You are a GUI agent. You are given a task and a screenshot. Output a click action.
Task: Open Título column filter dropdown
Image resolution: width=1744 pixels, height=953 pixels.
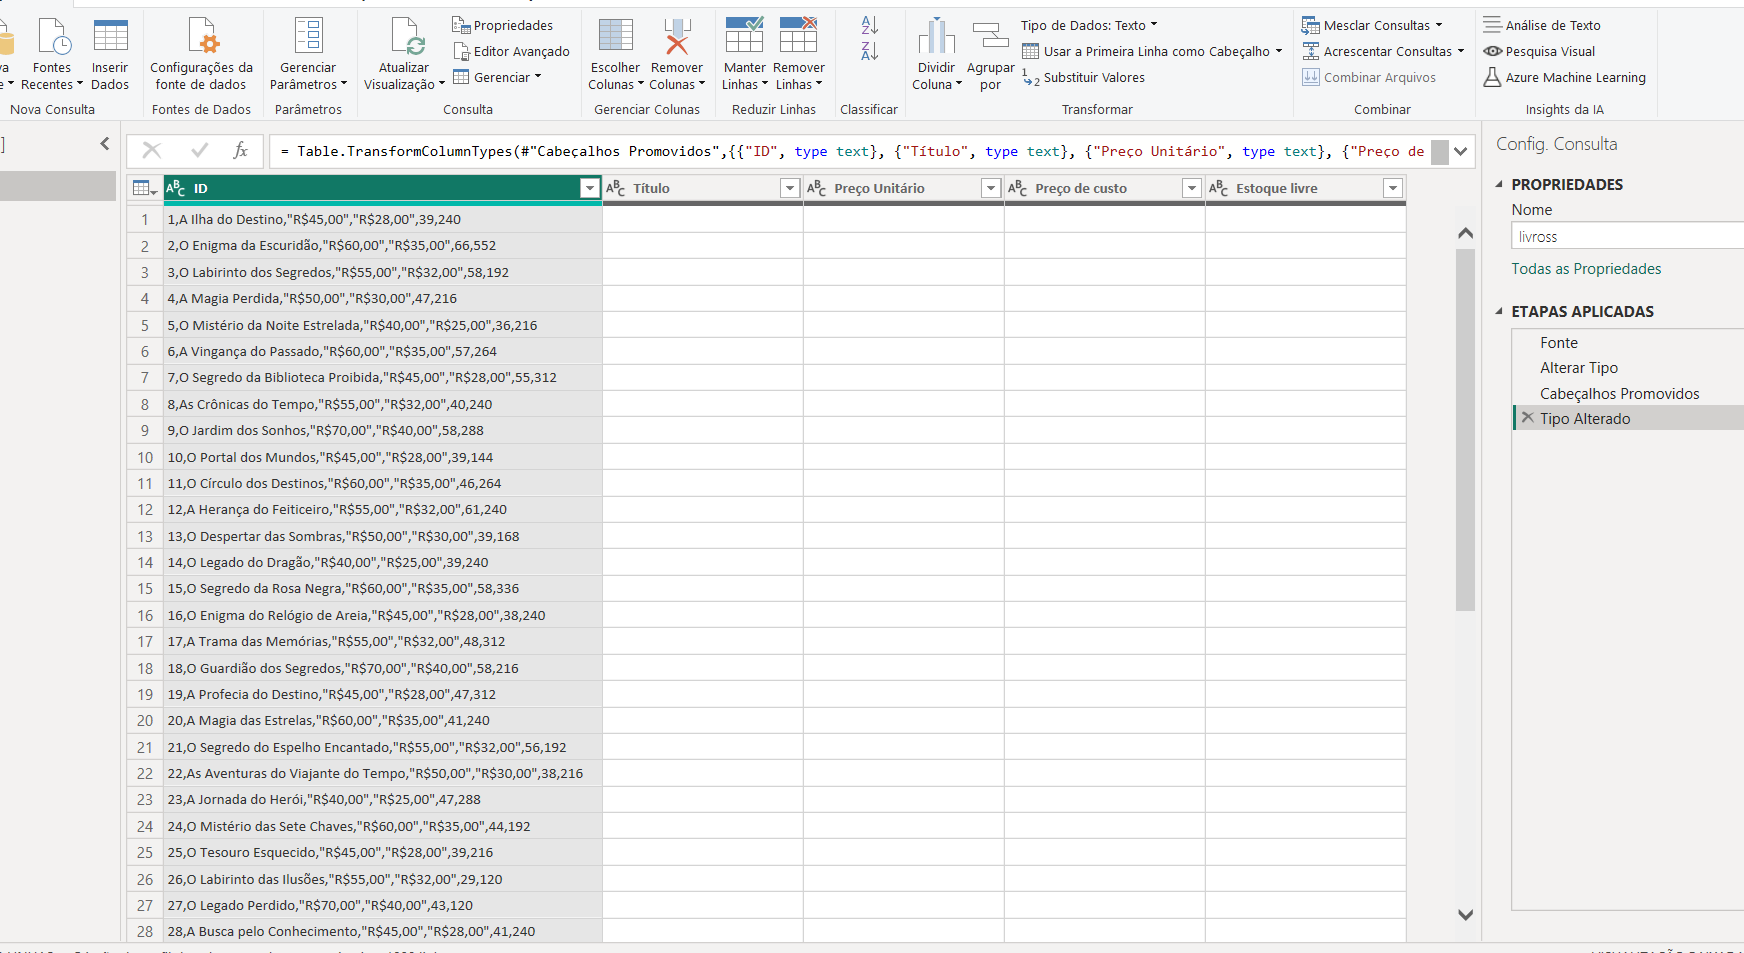tap(790, 188)
